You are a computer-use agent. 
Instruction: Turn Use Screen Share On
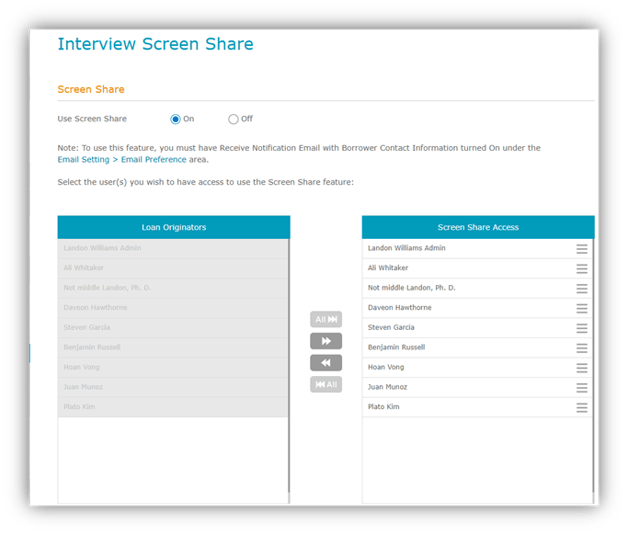point(176,119)
